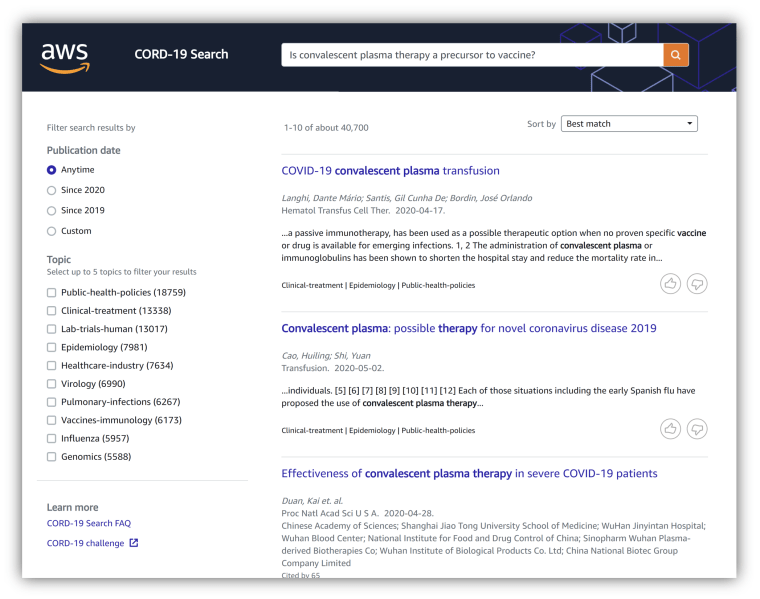Check the Clinical-treatment topic filter
The width and height of the screenshot is (760, 599).
pyautogui.click(x=51, y=311)
